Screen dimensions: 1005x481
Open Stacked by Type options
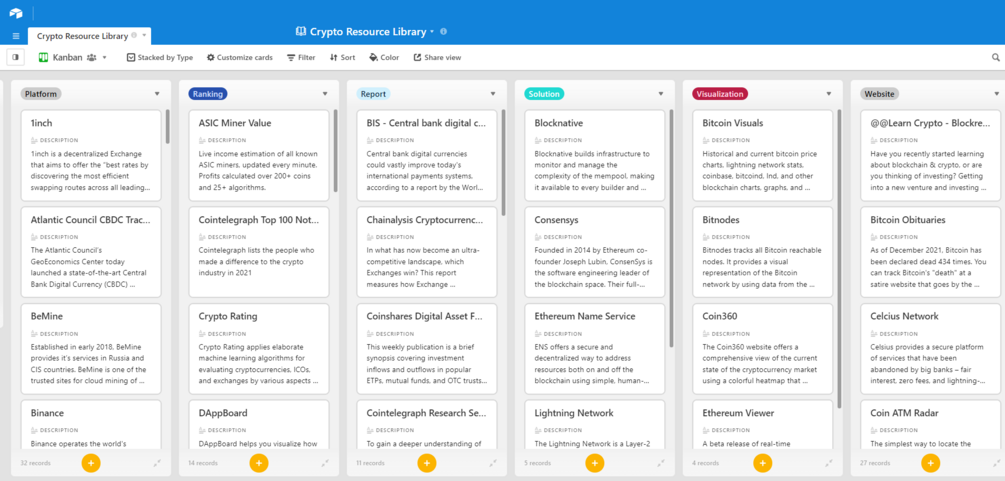coord(160,57)
